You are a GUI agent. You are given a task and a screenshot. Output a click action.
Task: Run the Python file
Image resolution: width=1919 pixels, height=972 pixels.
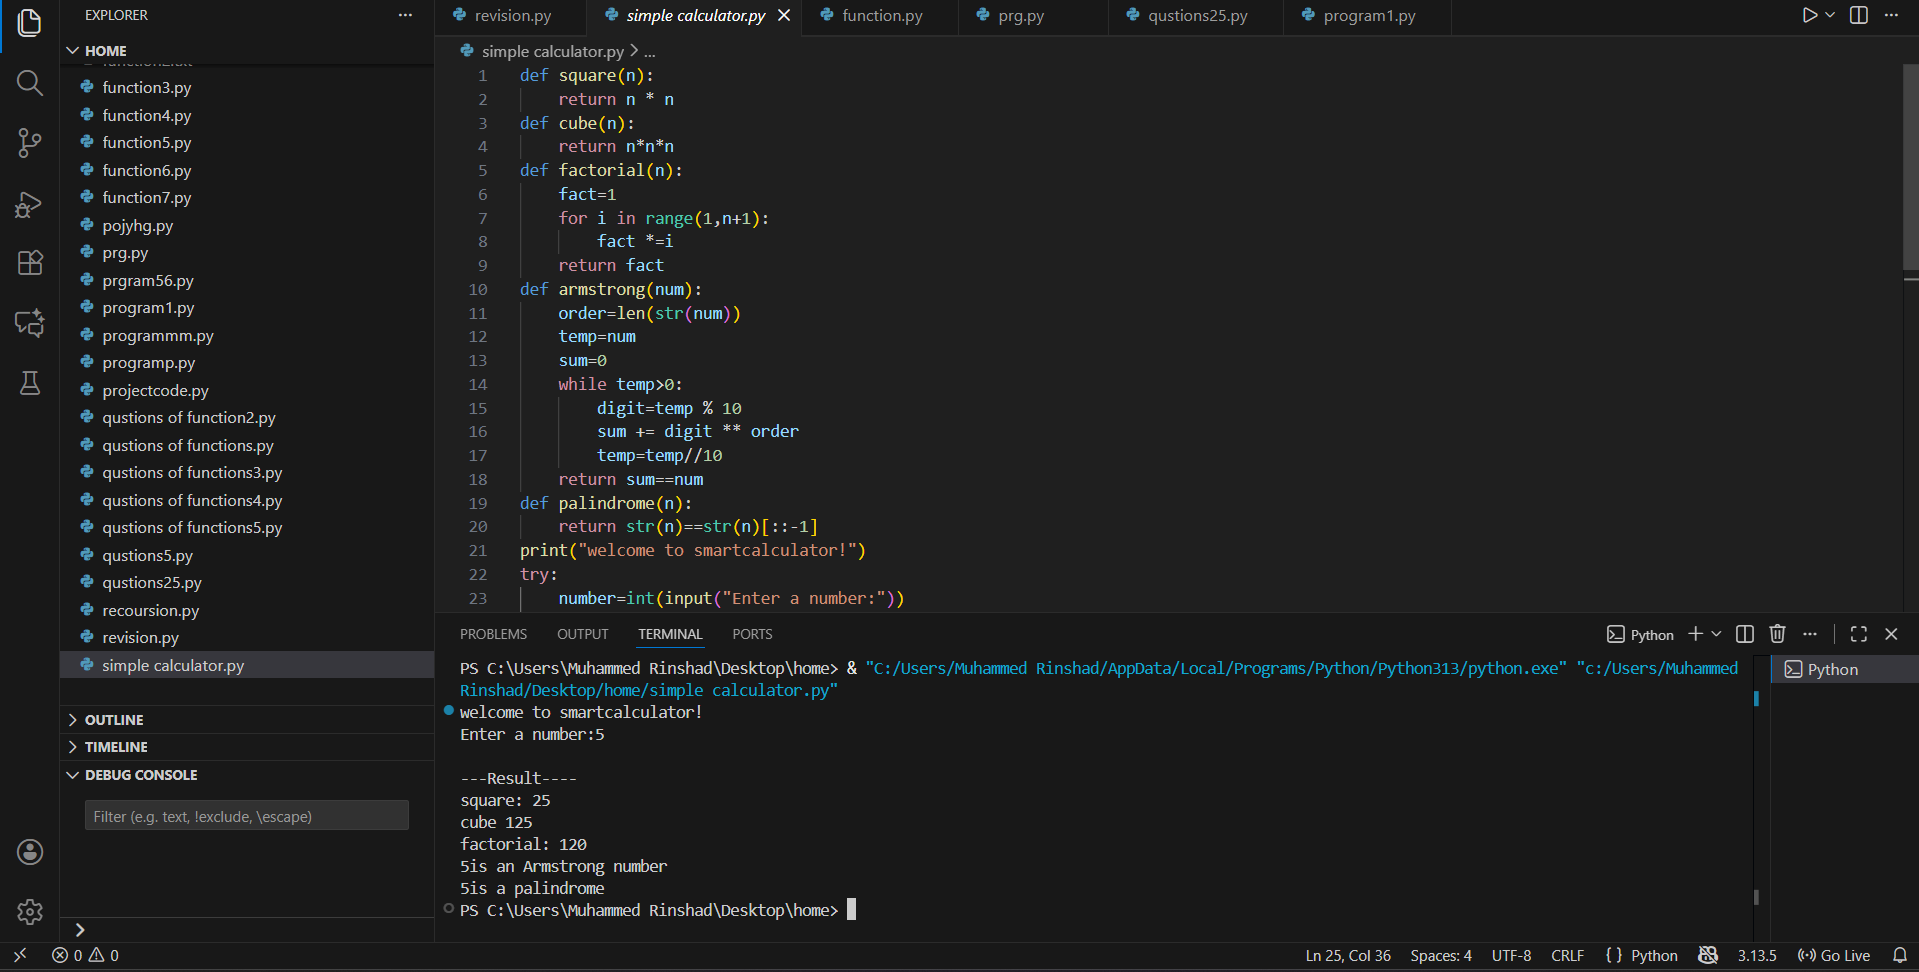1808,15
